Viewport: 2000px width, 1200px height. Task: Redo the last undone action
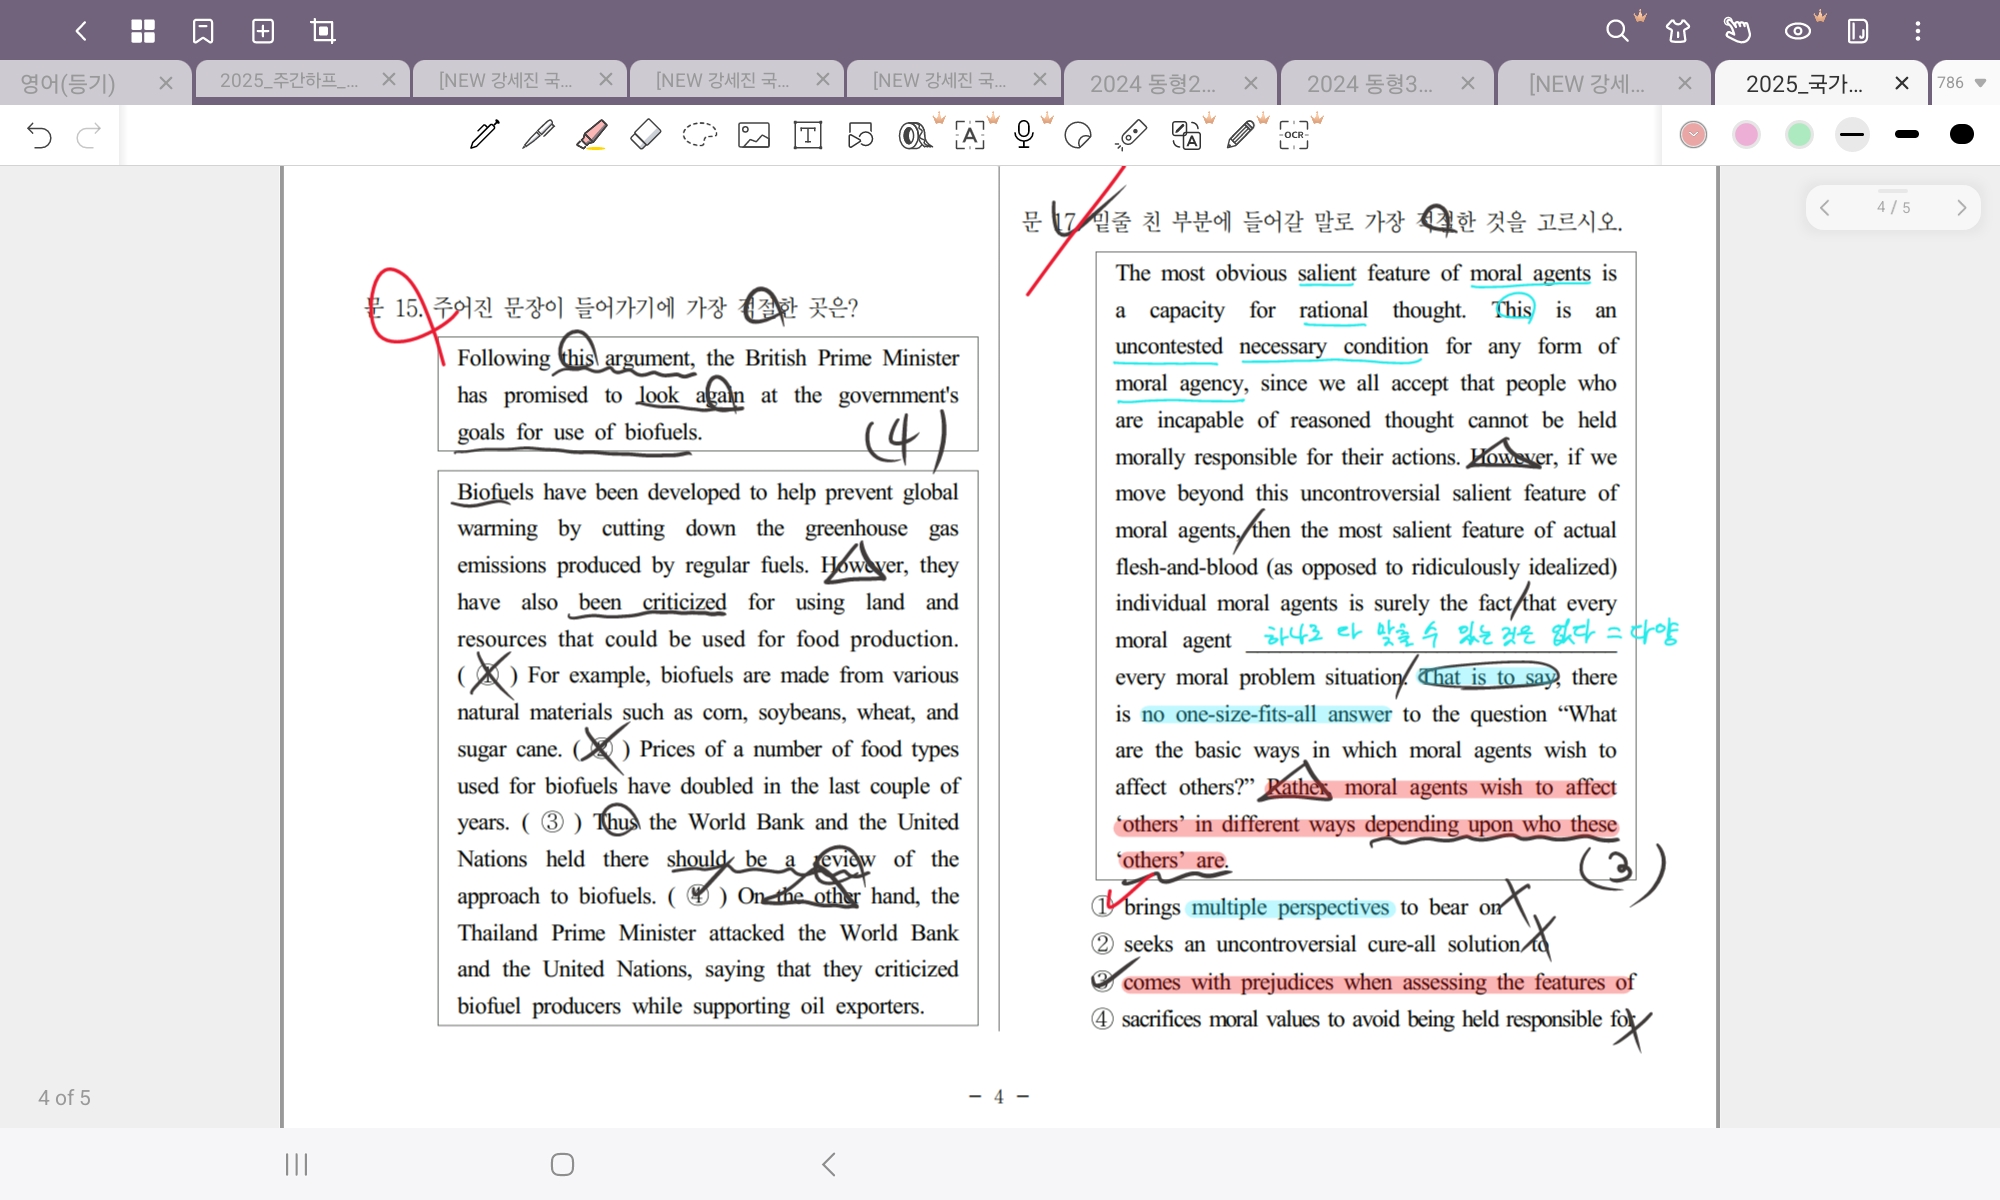pos(89,135)
